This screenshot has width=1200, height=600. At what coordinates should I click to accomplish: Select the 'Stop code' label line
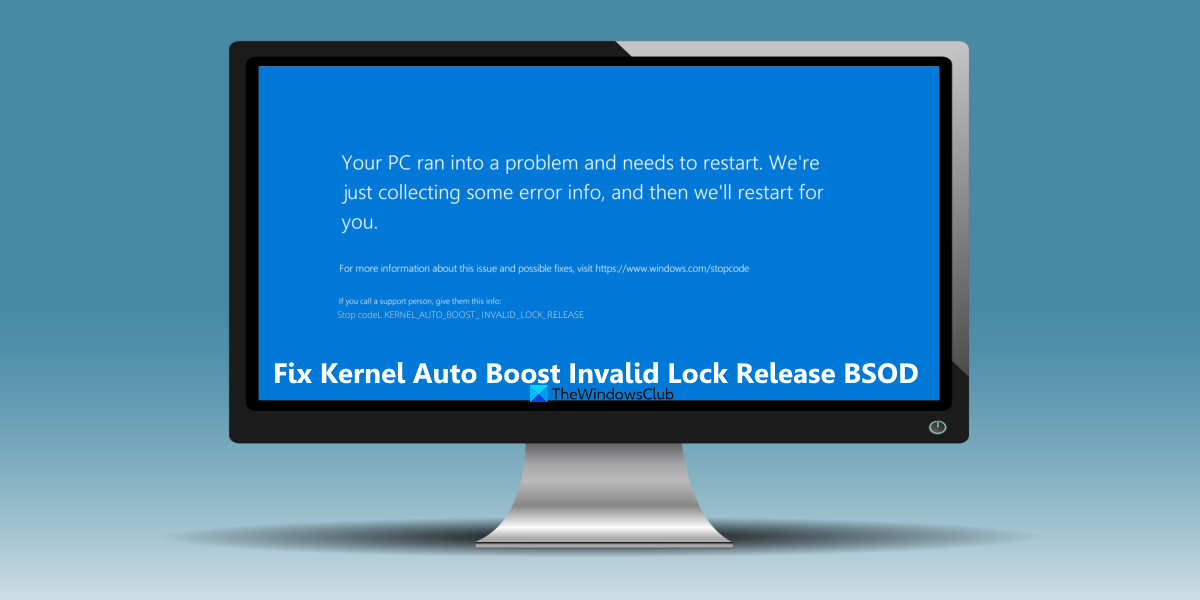click(x=360, y=314)
